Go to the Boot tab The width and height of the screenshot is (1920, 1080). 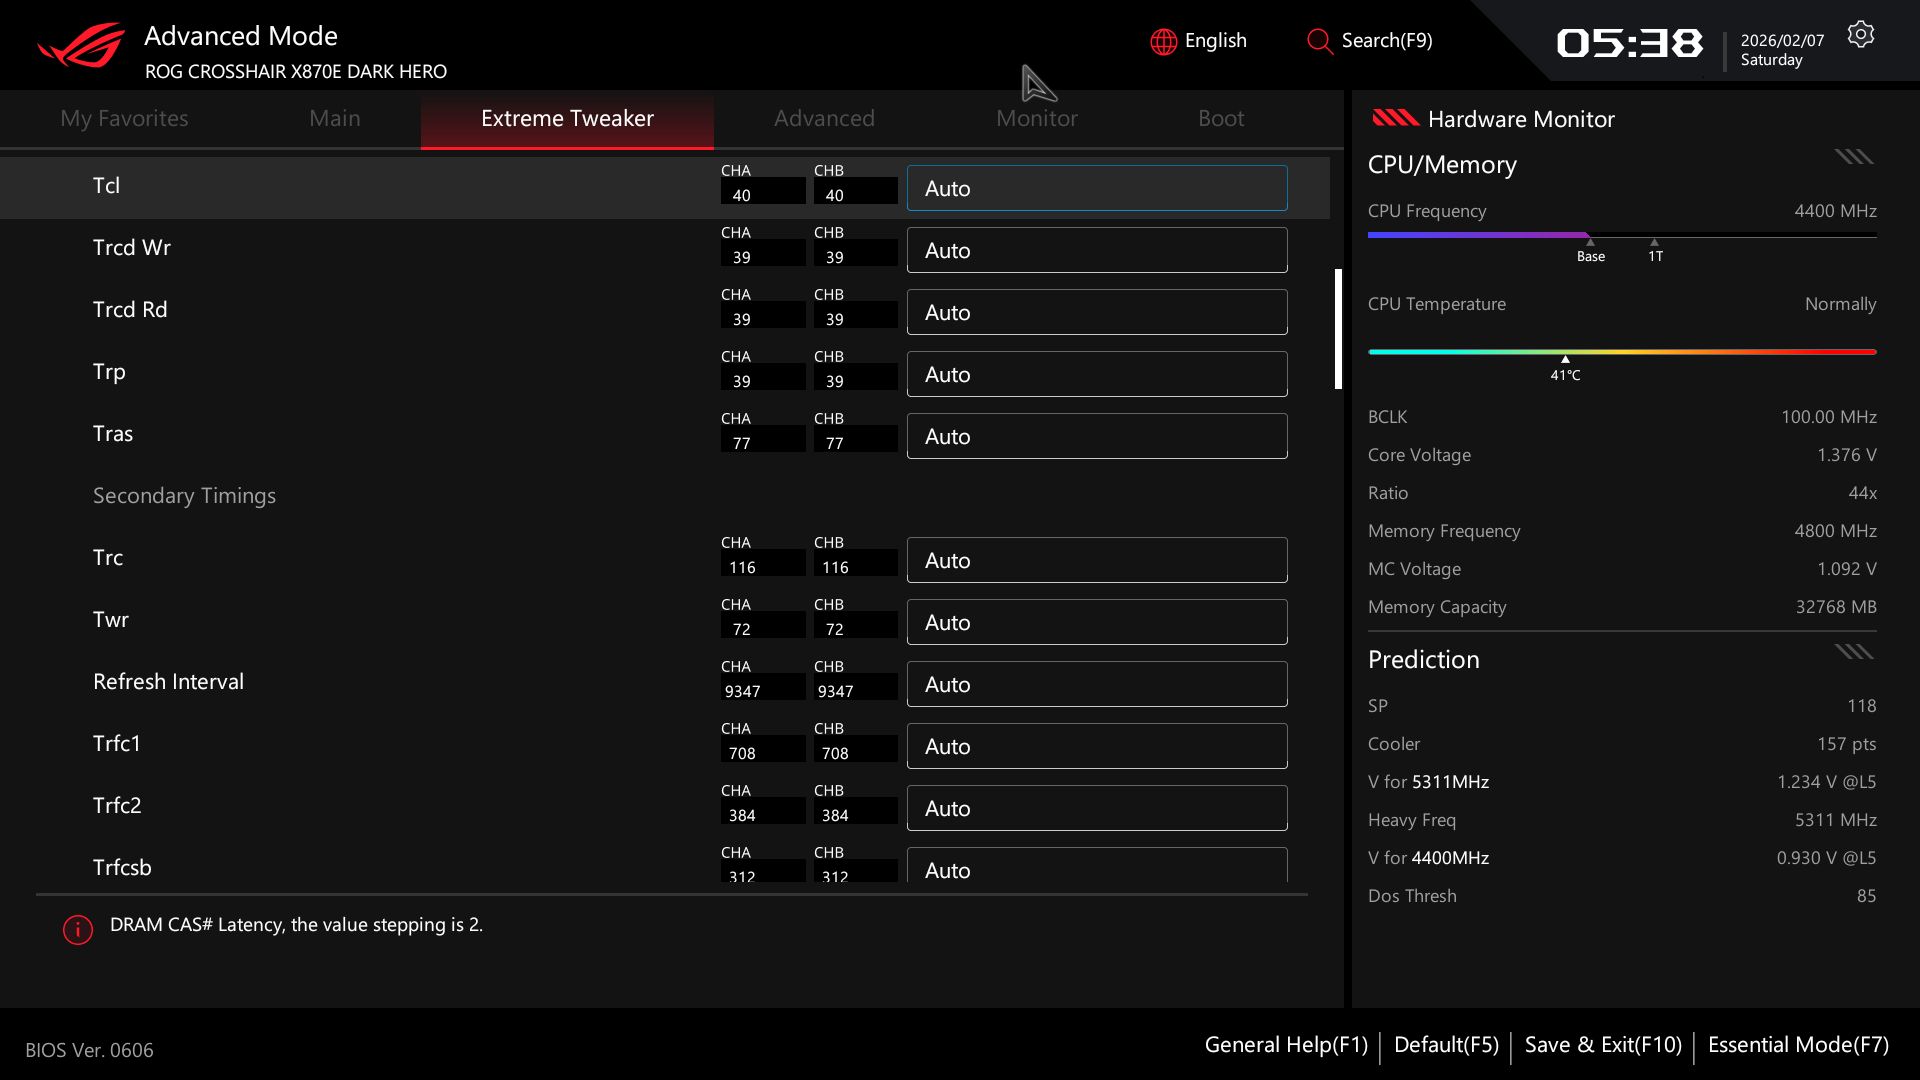coord(1220,118)
